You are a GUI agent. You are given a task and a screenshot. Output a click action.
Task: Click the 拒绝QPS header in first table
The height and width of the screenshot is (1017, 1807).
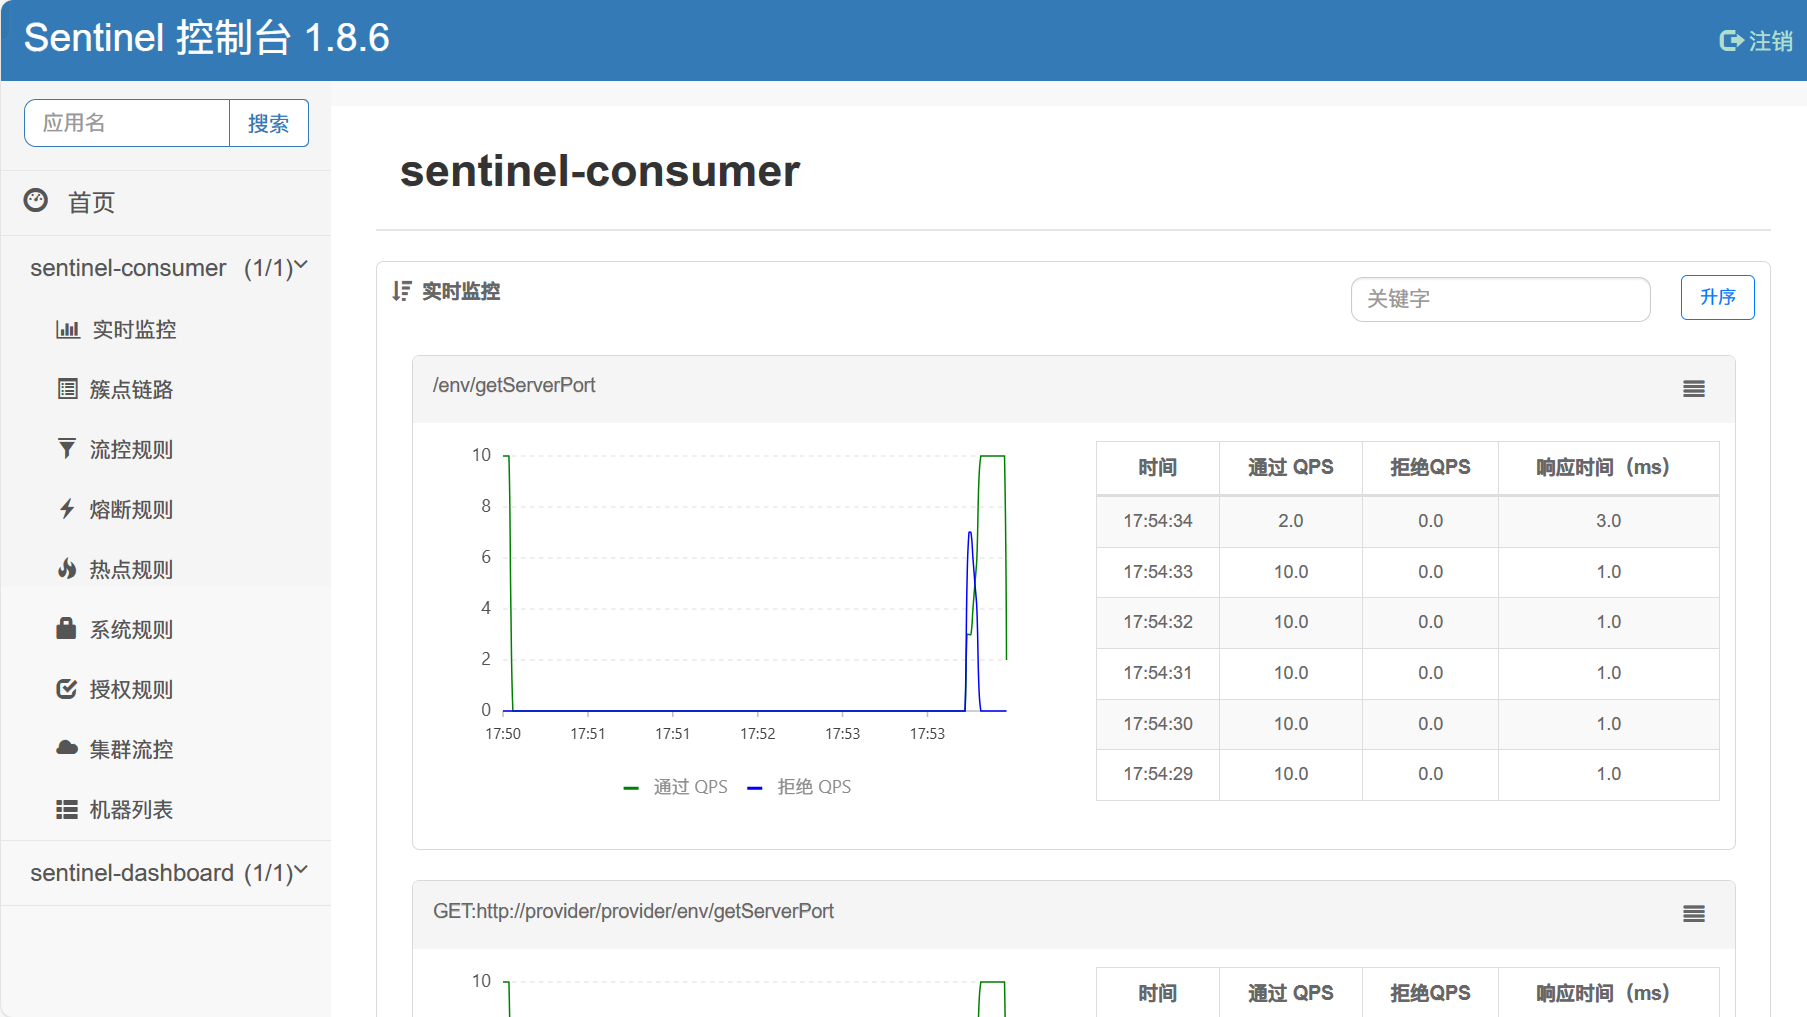1431,467
